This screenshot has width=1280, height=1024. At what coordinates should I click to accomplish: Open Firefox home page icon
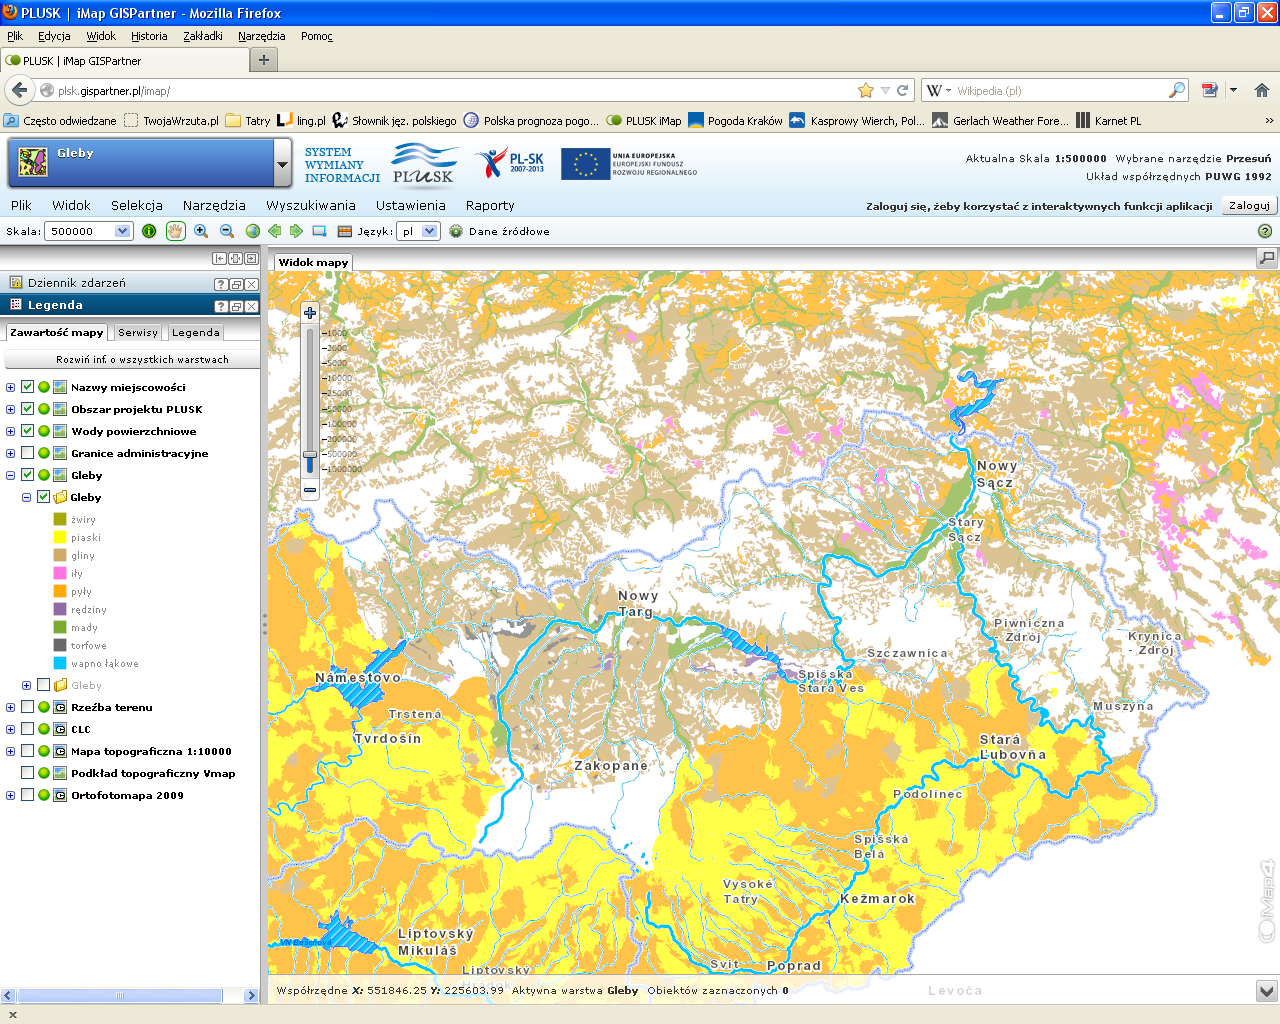pos(1262,90)
